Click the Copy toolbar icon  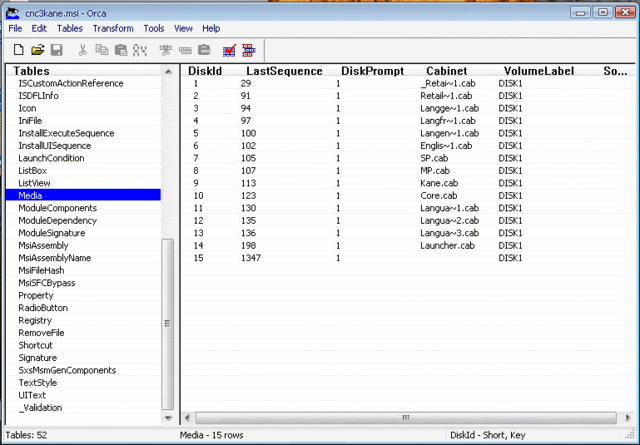[x=102, y=50]
